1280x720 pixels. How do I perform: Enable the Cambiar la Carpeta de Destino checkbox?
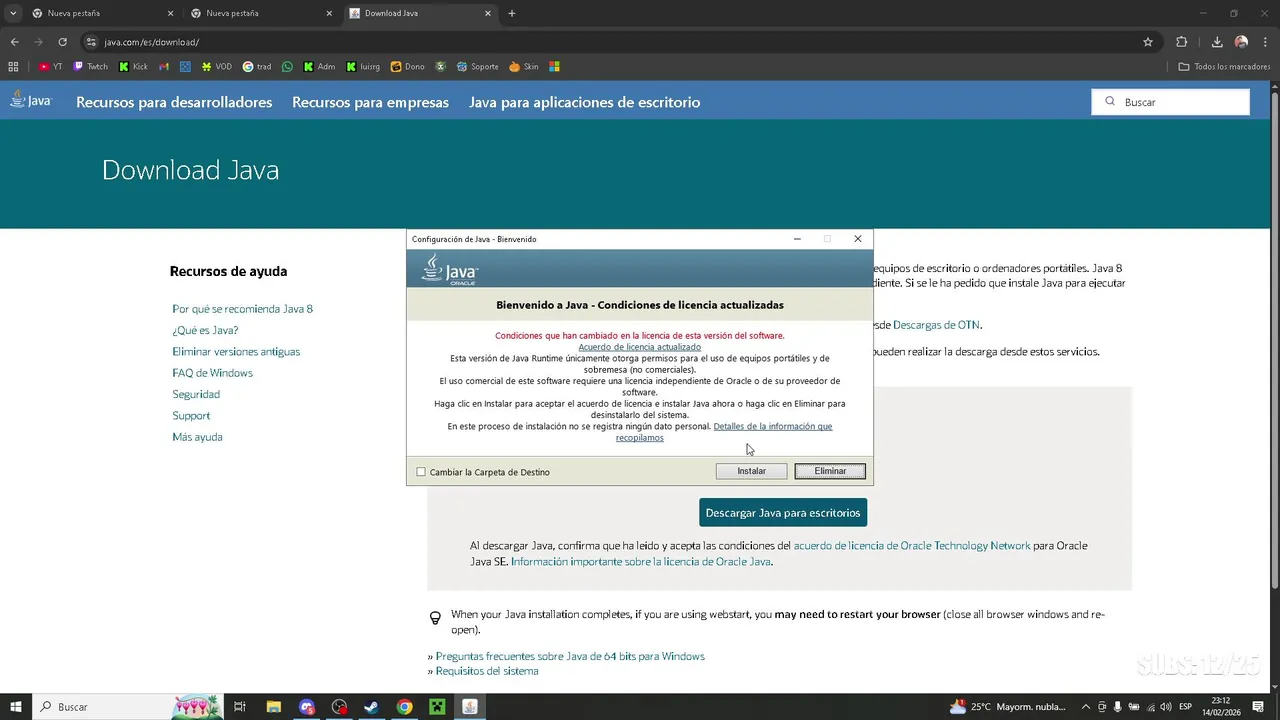[x=421, y=472]
